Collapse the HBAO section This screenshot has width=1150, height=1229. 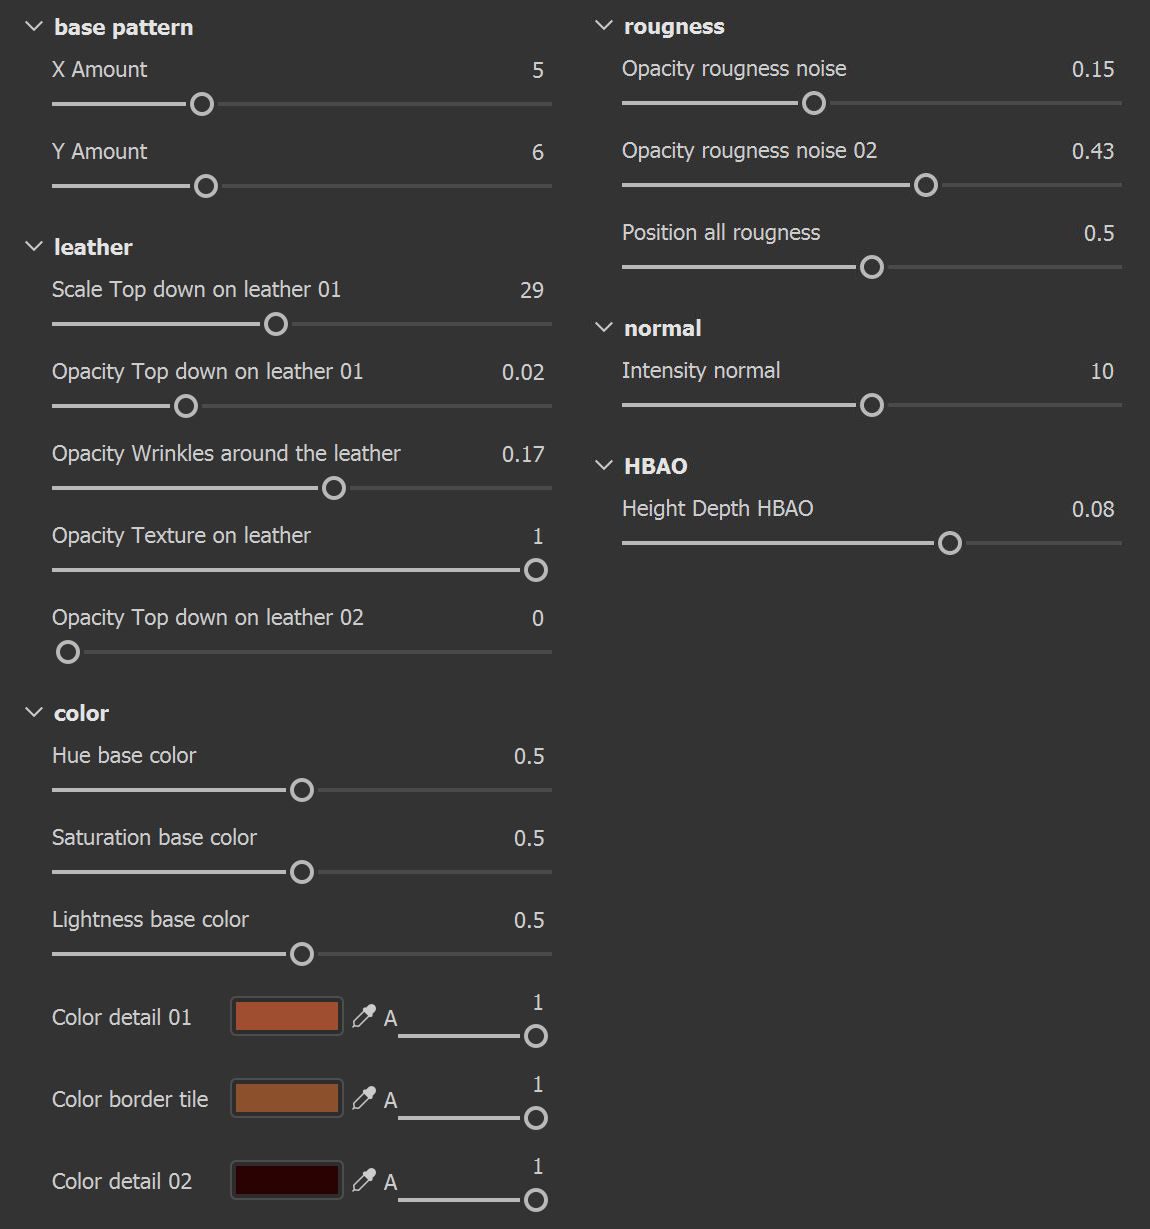tap(604, 466)
